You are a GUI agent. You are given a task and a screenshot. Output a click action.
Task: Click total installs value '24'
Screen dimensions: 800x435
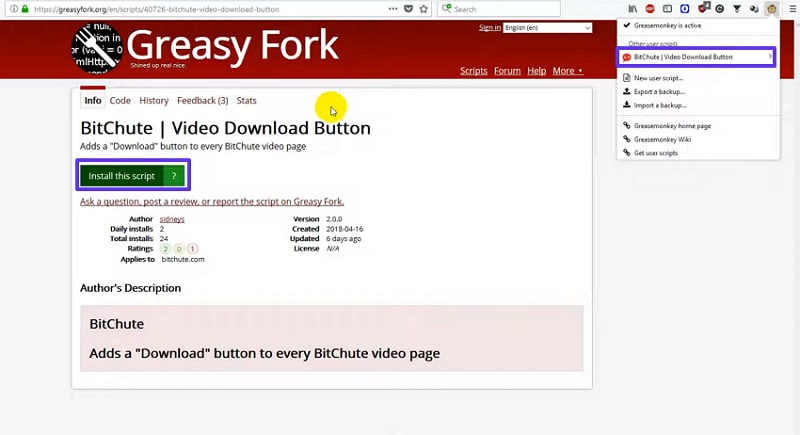point(164,239)
